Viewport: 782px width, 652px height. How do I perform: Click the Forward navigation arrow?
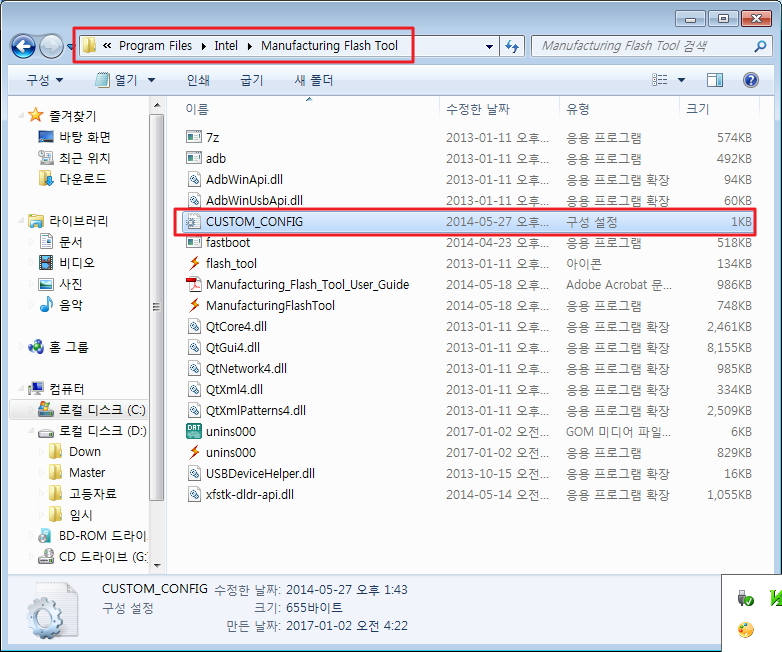click(x=51, y=46)
